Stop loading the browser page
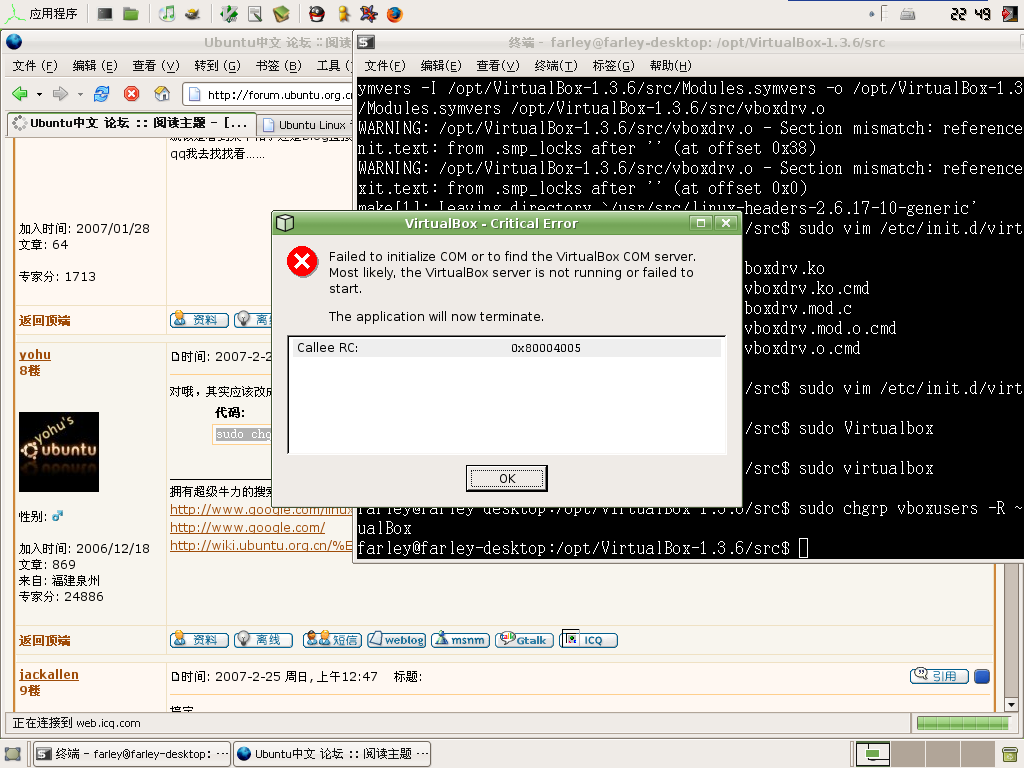 132,94
